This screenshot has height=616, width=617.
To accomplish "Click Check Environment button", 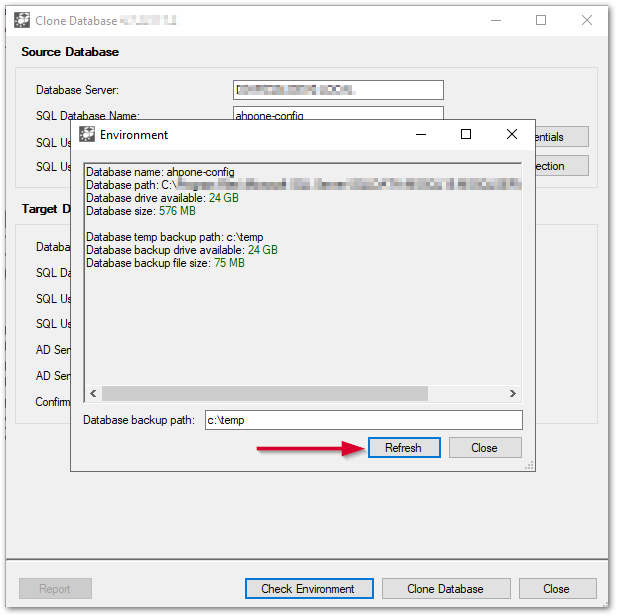I will click(x=309, y=588).
